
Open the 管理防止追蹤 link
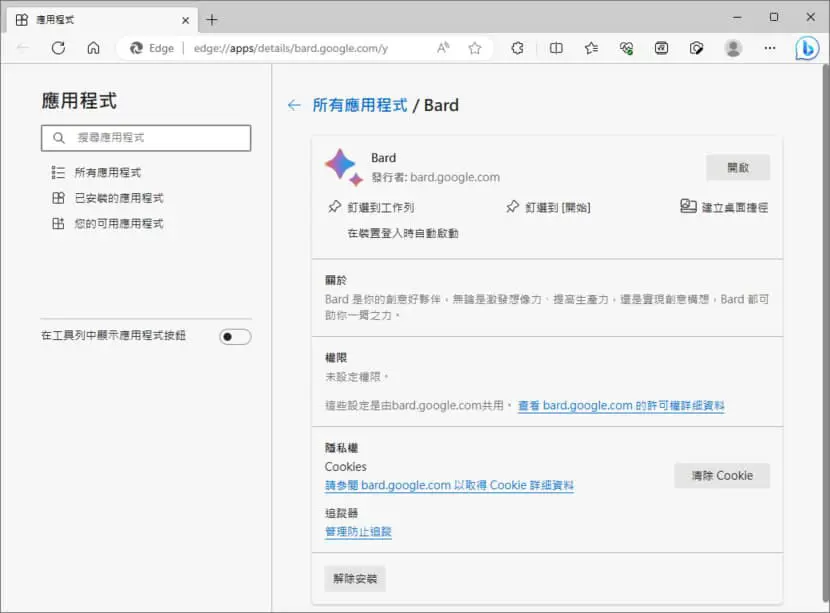(358, 531)
